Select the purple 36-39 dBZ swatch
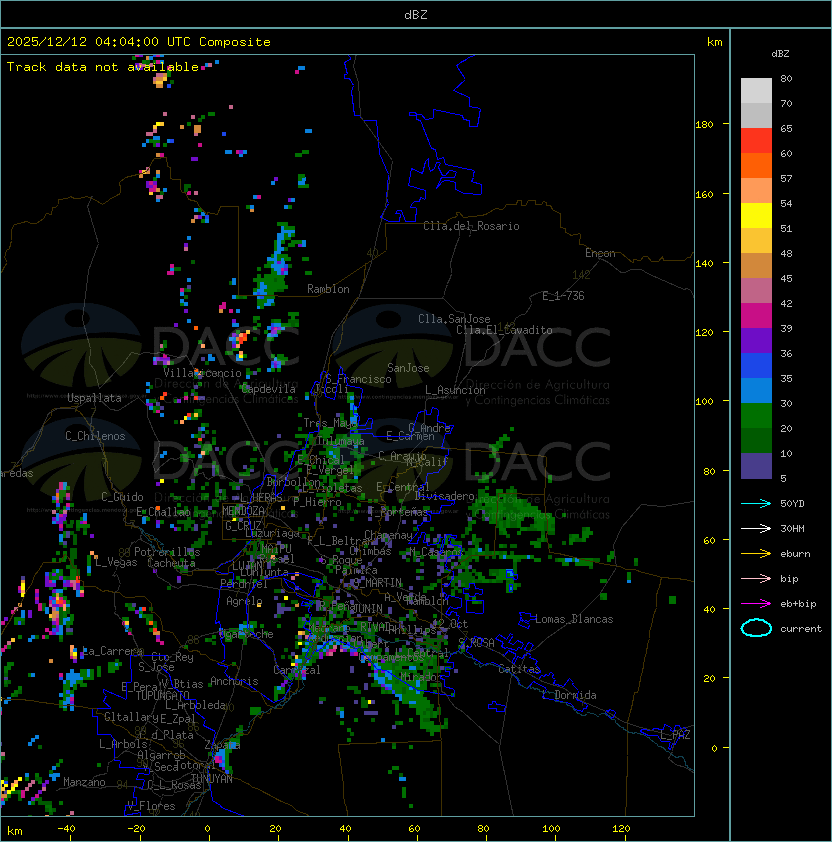This screenshot has height=842, width=832. point(756,340)
